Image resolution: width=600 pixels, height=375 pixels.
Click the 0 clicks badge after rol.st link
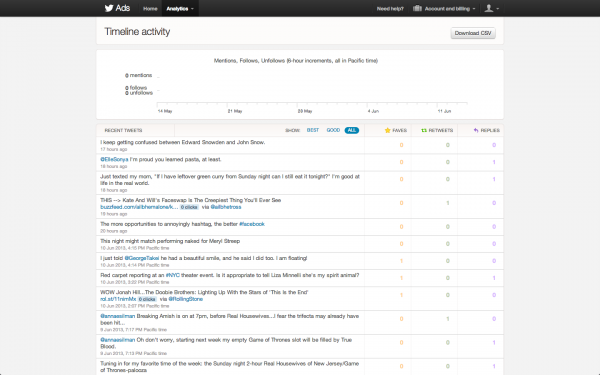click(147, 299)
